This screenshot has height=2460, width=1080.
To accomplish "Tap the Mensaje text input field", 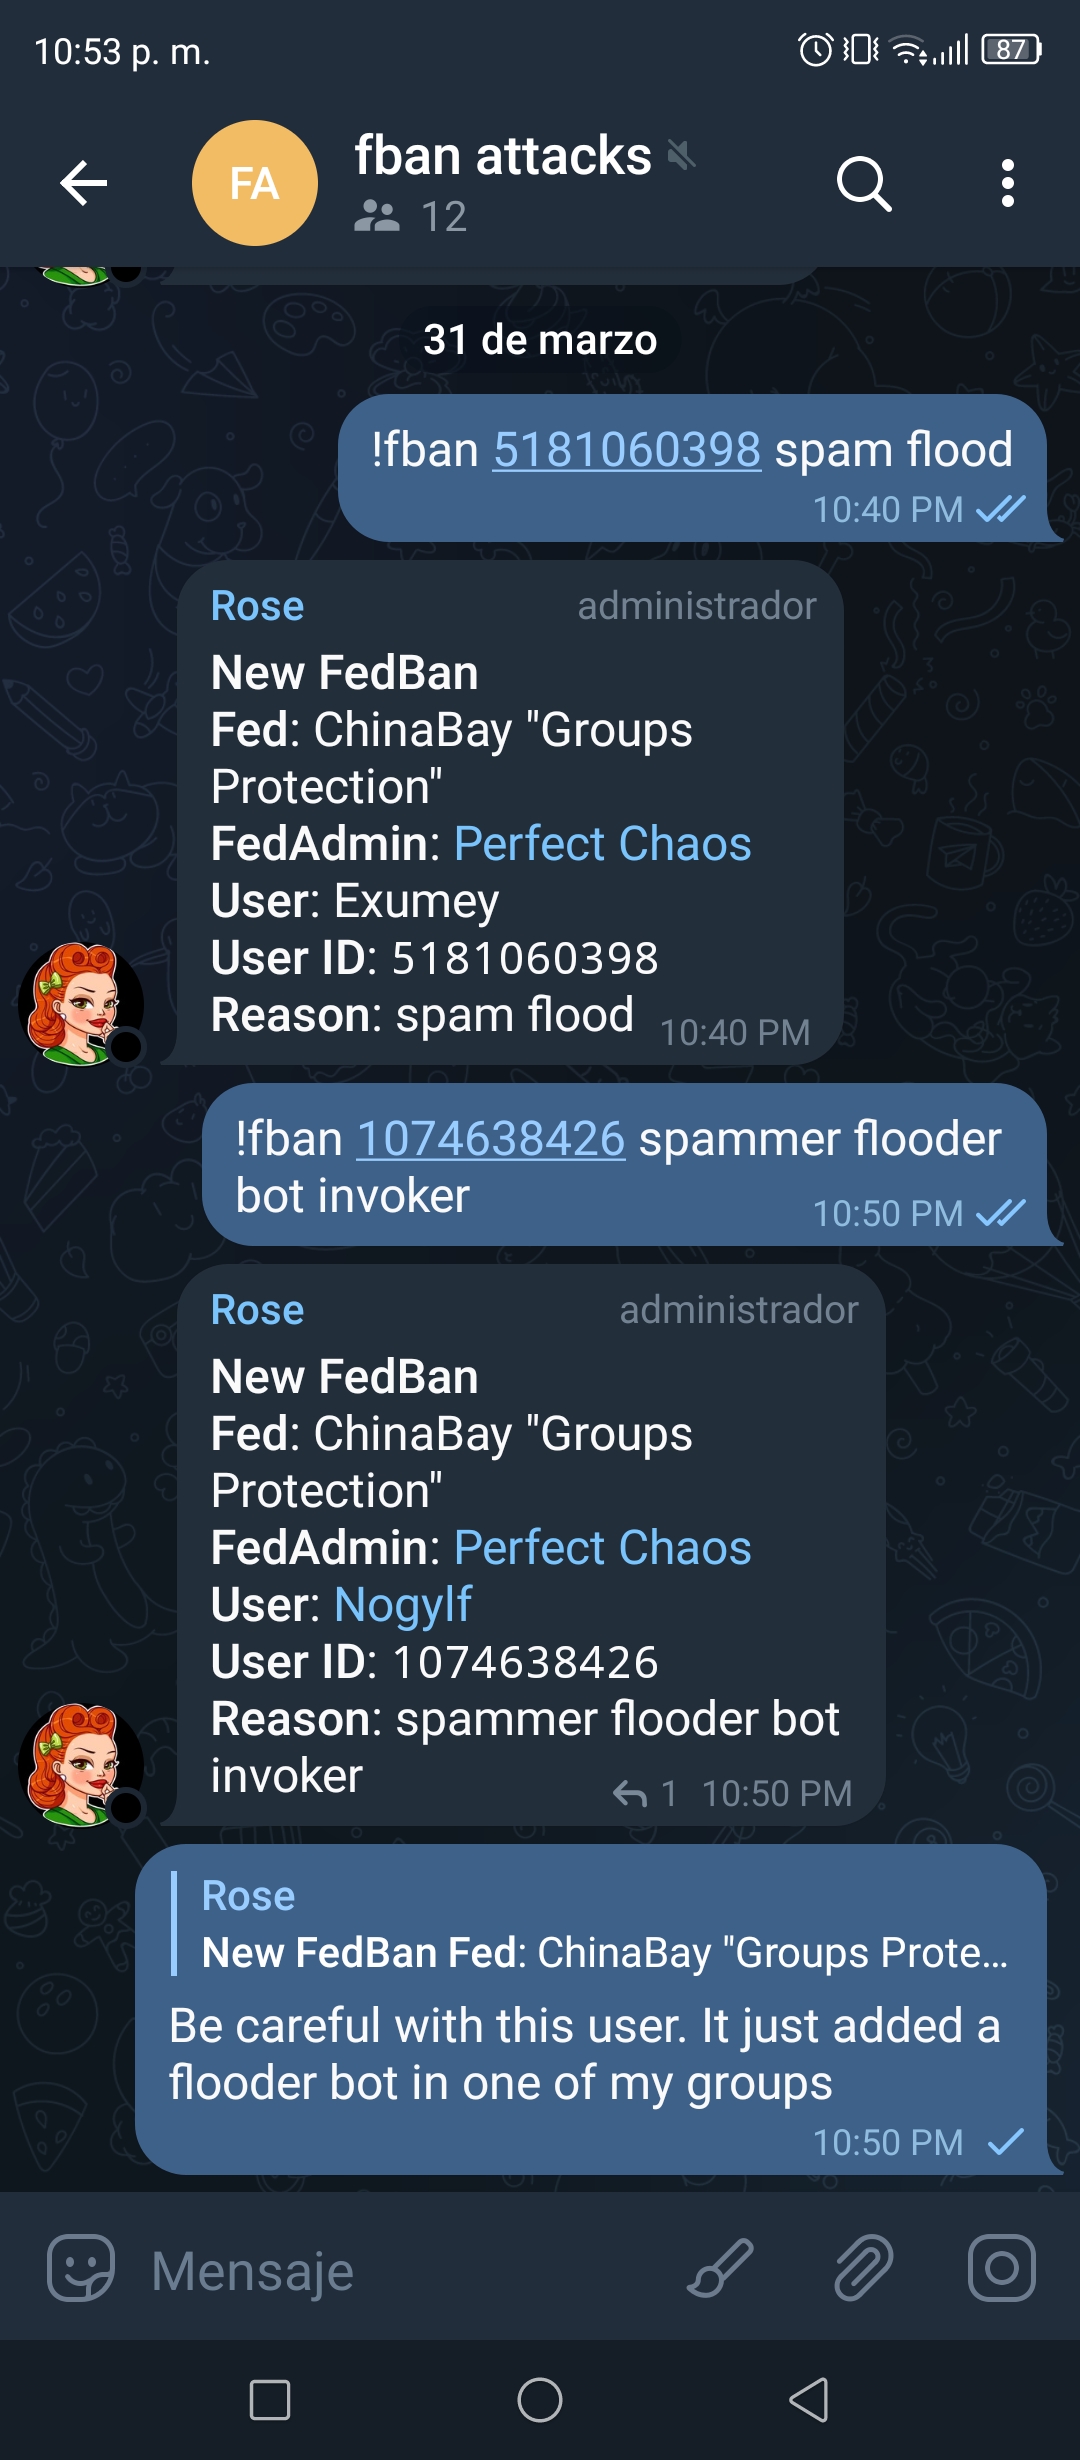I will [400, 2270].
